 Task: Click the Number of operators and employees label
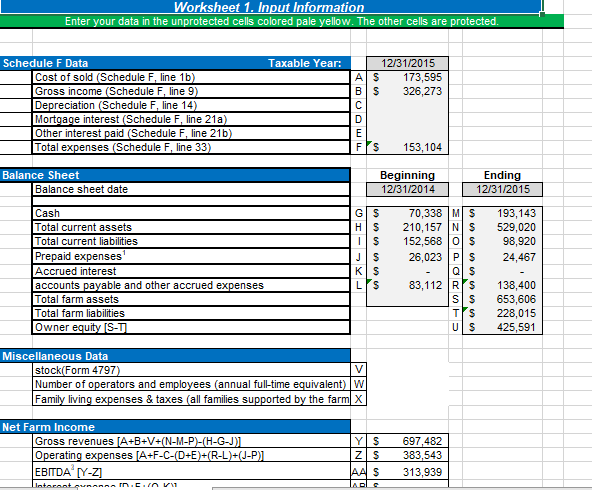click(x=190, y=384)
